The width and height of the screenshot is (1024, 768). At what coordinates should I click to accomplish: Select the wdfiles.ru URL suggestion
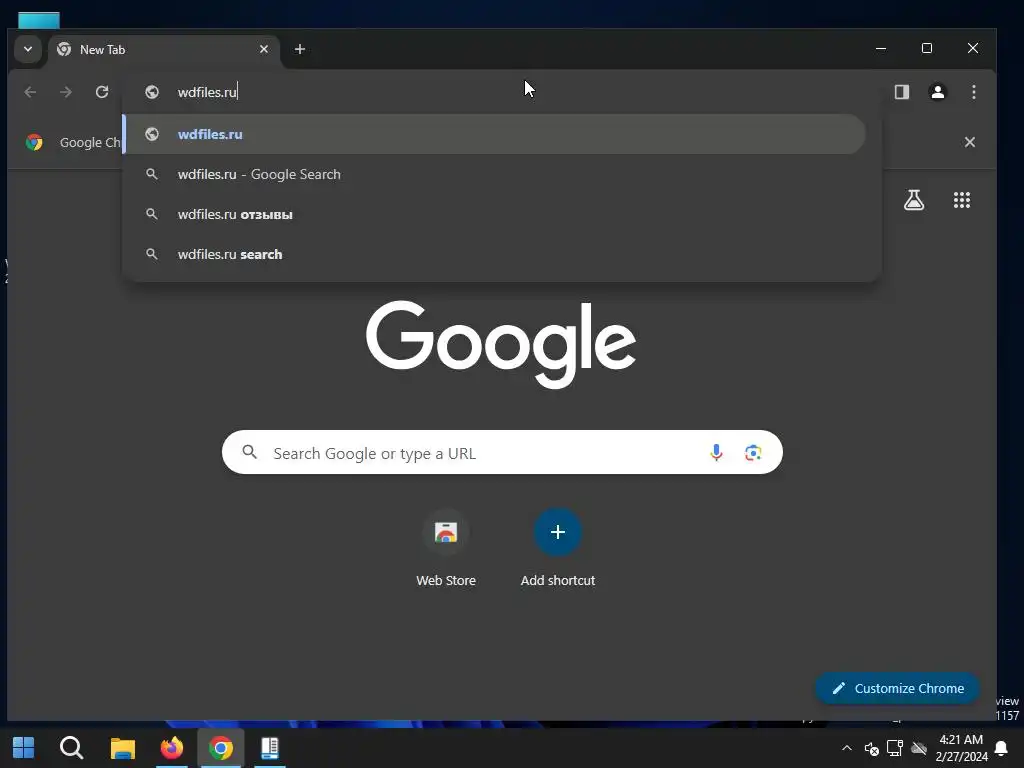click(x=494, y=134)
